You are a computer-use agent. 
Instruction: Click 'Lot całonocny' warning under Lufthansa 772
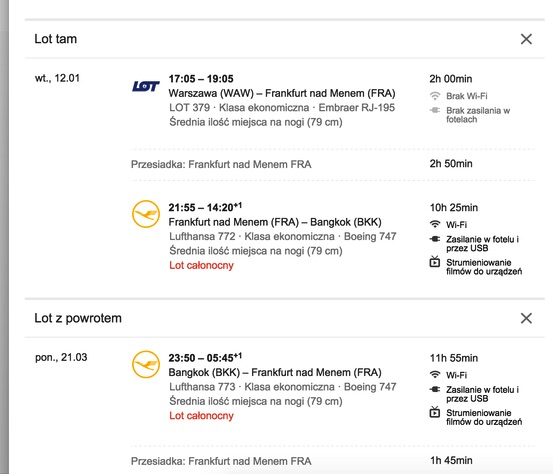(x=201, y=265)
